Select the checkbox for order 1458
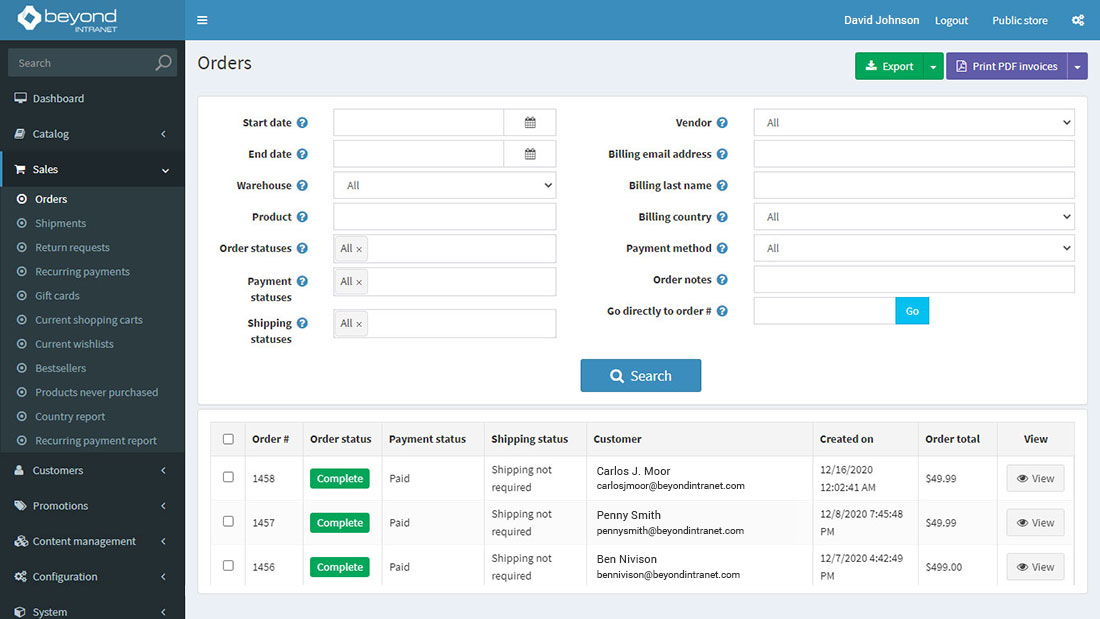The image size is (1100, 619). (x=227, y=478)
